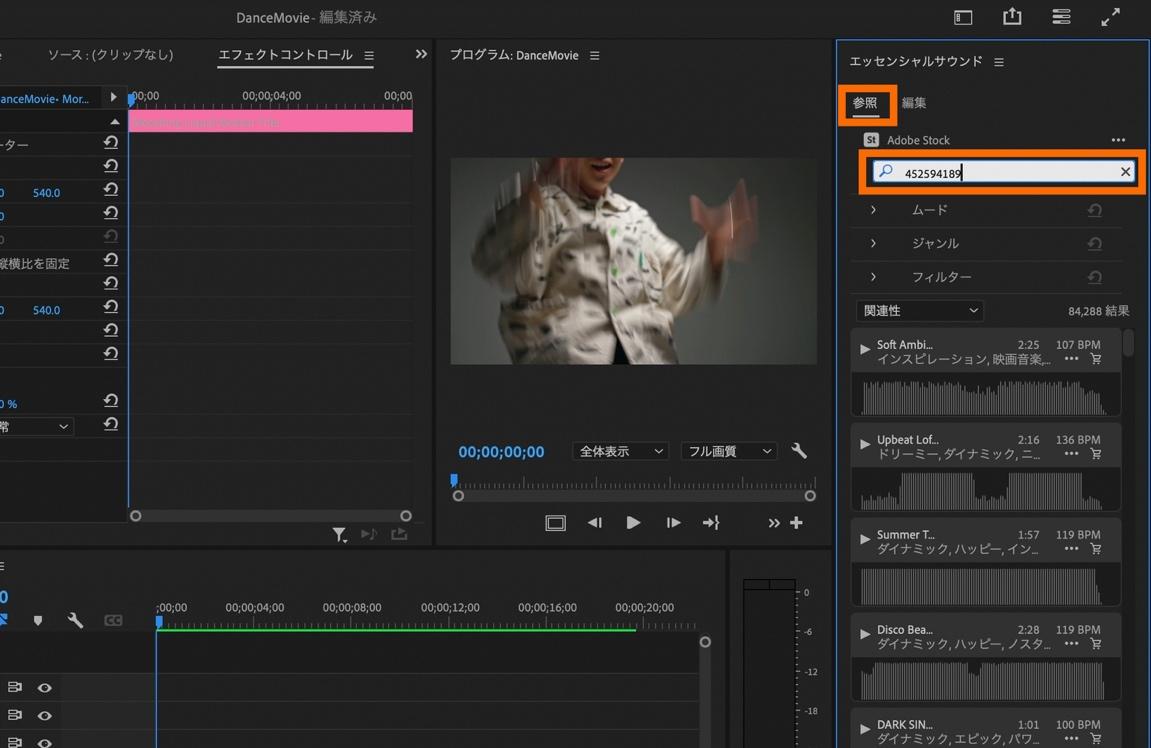This screenshot has height=748, width=1151.
Task: Open more options for Disco Bea track
Action: pos(1071,644)
